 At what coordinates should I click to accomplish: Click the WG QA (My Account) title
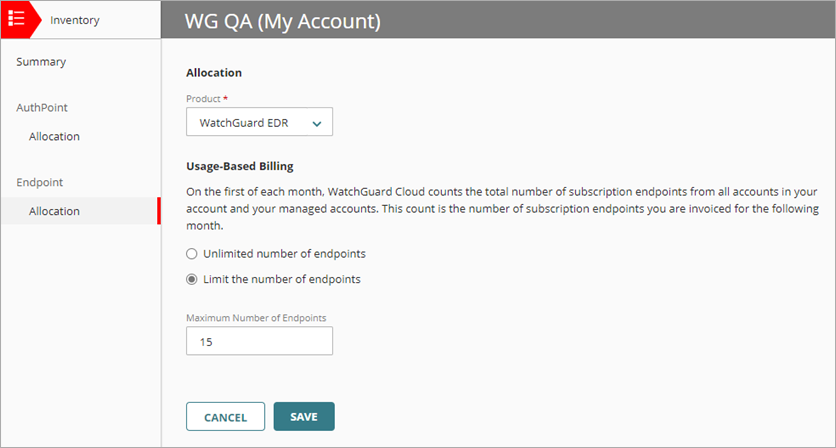[283, 20]
